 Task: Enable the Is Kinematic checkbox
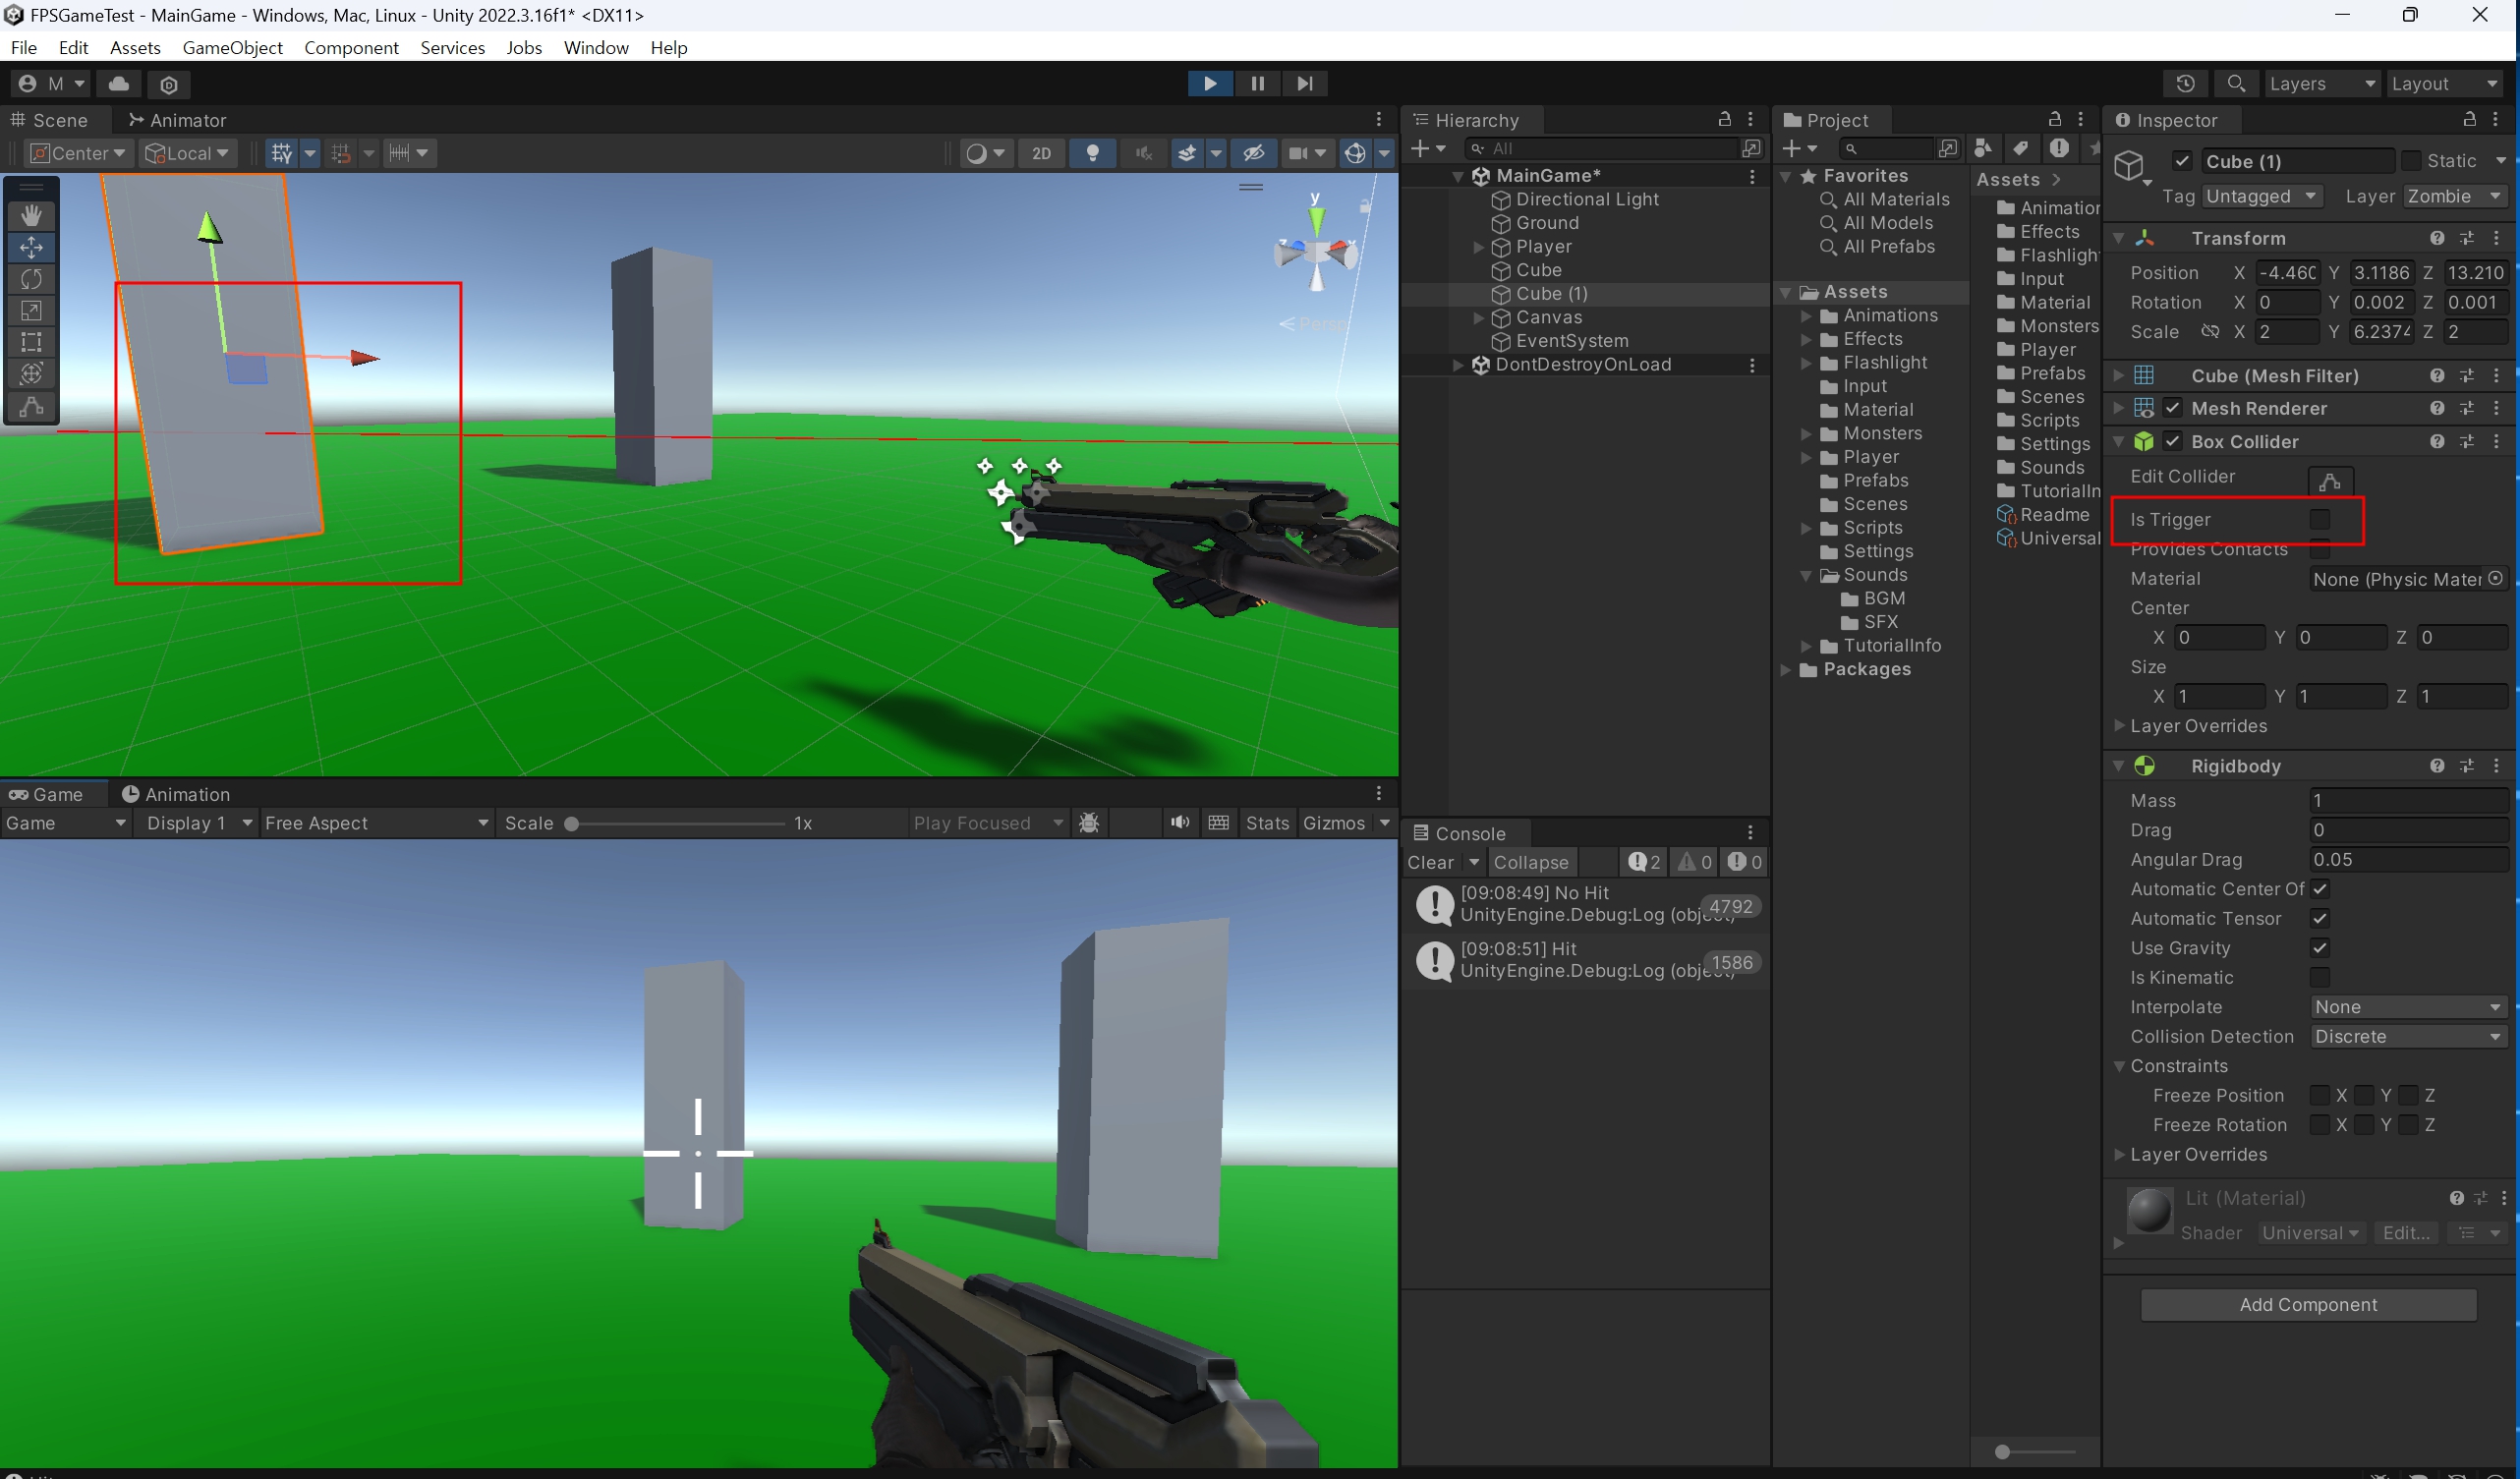2319,977
